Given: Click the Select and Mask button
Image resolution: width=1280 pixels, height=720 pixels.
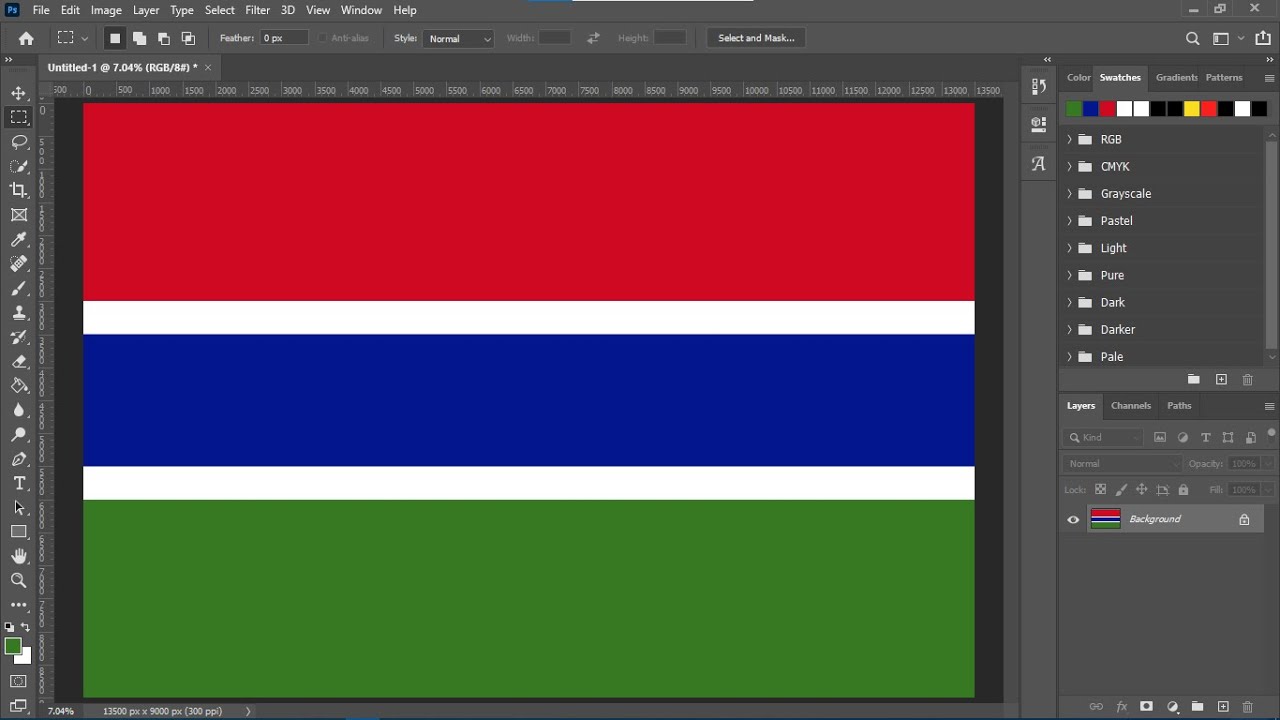Looking at the screenshot, I should click(756, 38).
